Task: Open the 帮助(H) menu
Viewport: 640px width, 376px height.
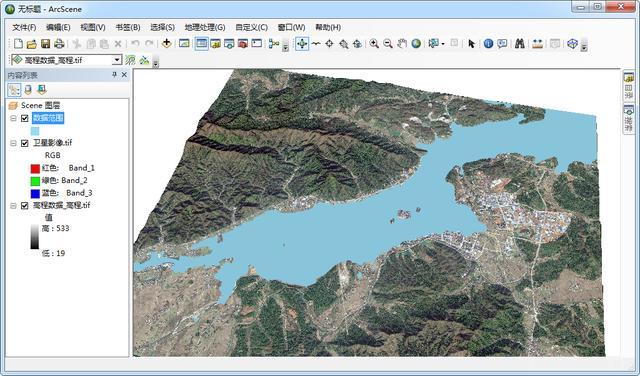Action: point(328,27)
